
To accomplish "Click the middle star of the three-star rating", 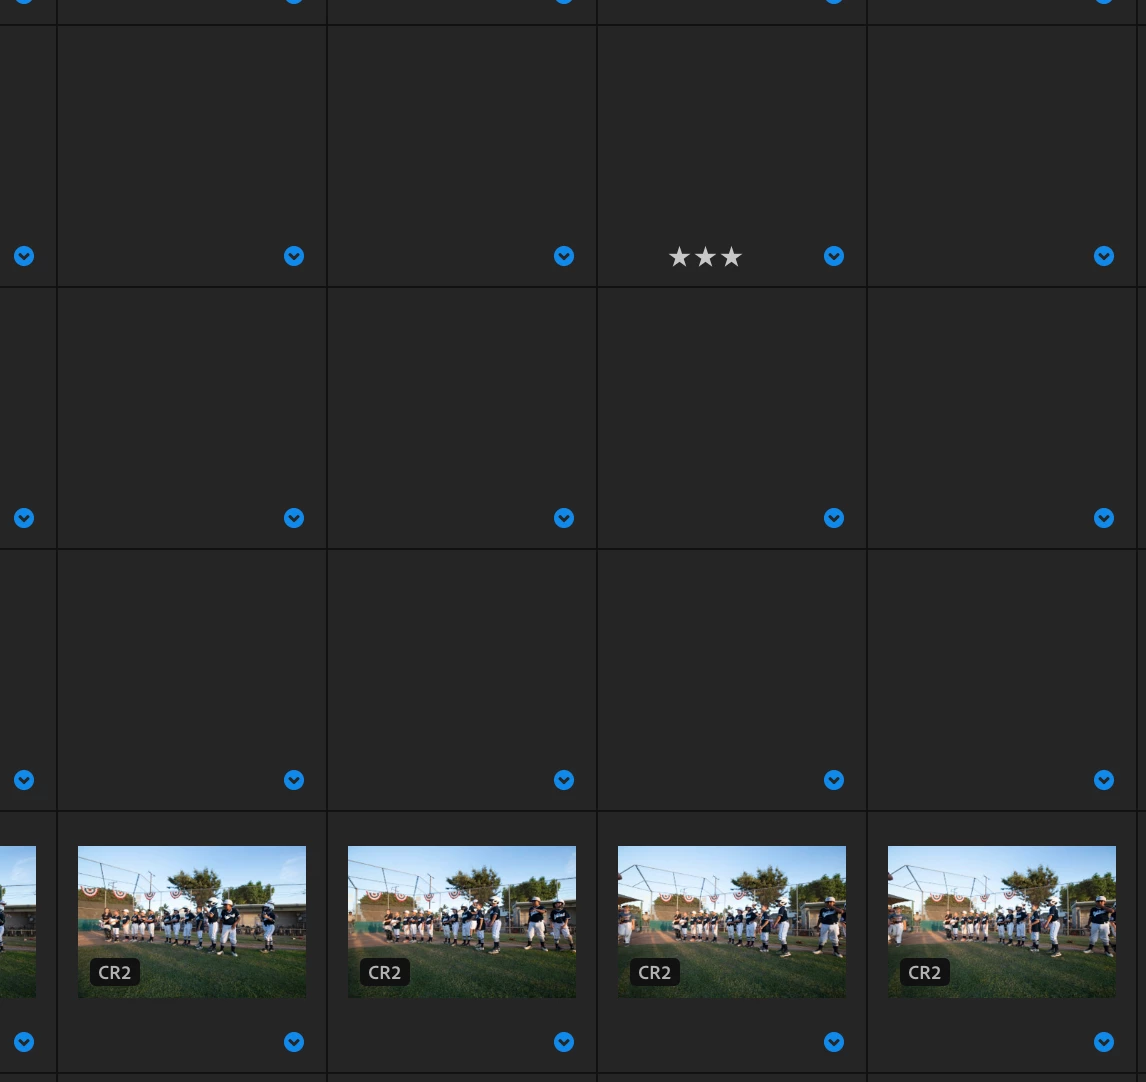I will click(x=705, y=257).
